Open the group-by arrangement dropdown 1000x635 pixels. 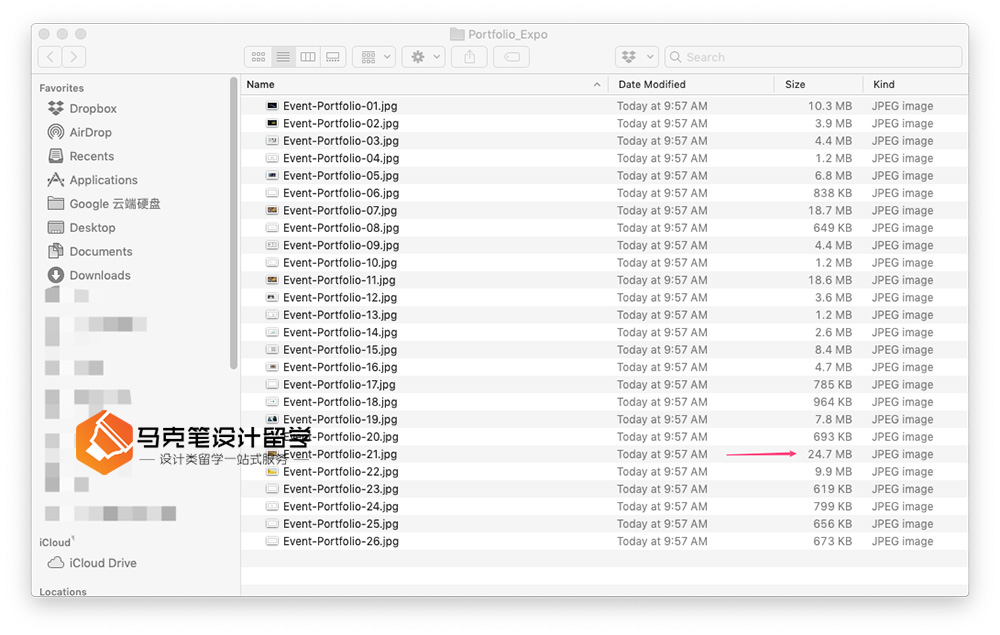point(374,57)
